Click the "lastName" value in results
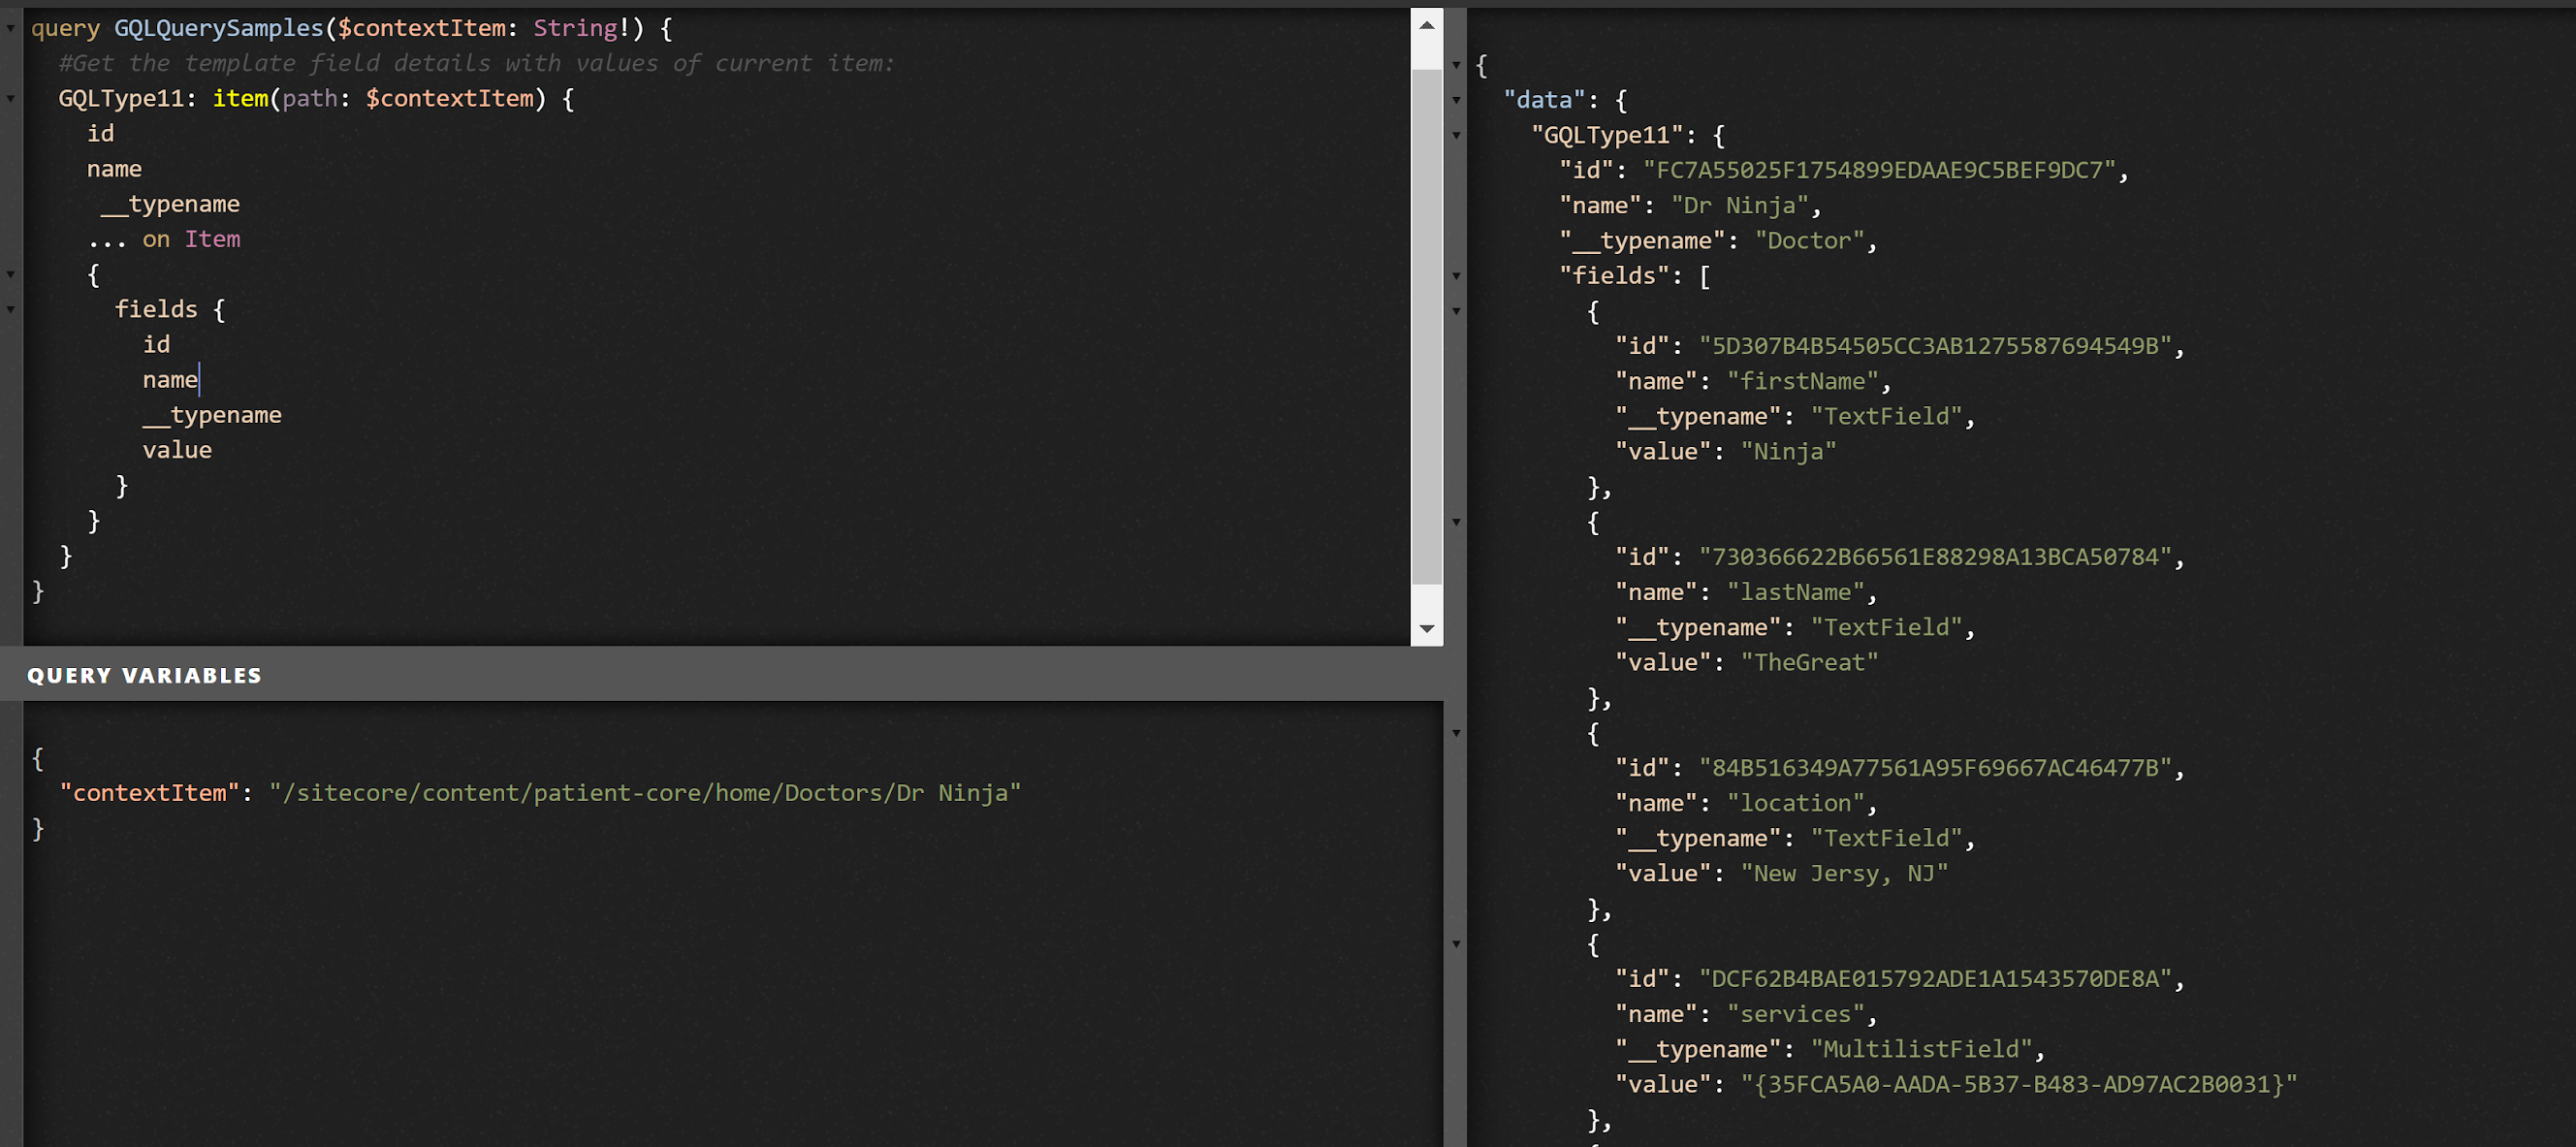The width and height of the screenshot is (2576, 1147). (1796, 592)
